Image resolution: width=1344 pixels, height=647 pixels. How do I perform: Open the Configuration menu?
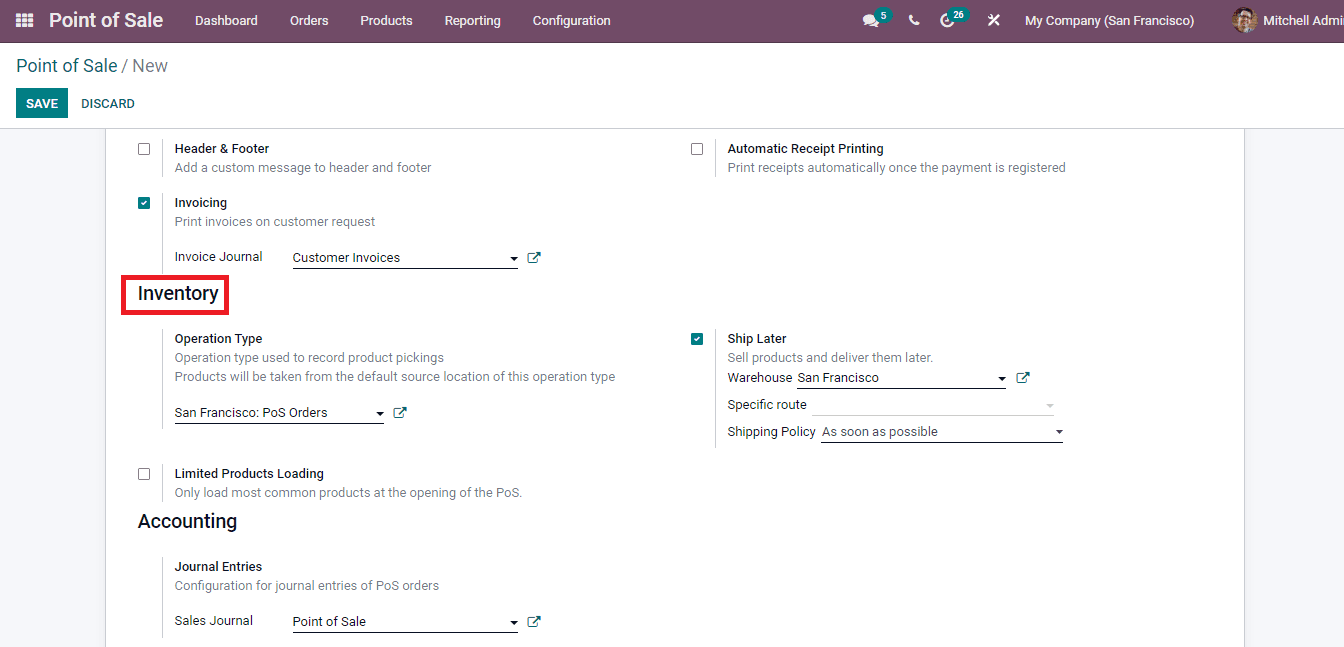click(x=571, y=20)
